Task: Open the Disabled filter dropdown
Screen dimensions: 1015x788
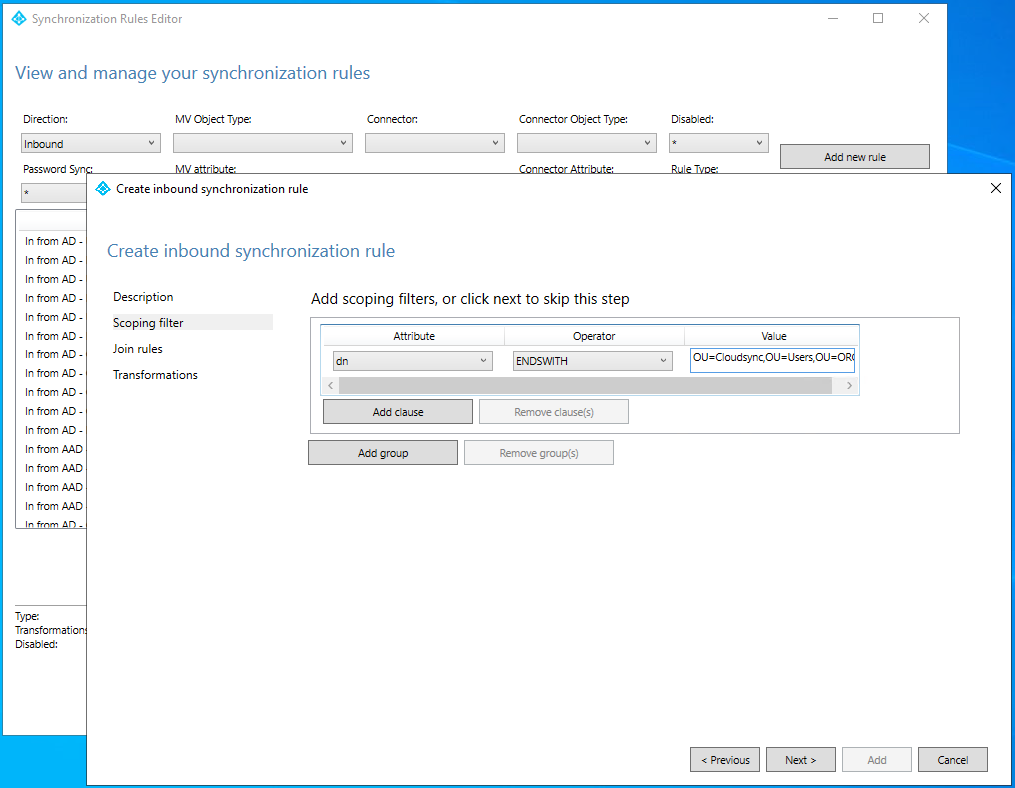Action: click(x=718, y=142)
